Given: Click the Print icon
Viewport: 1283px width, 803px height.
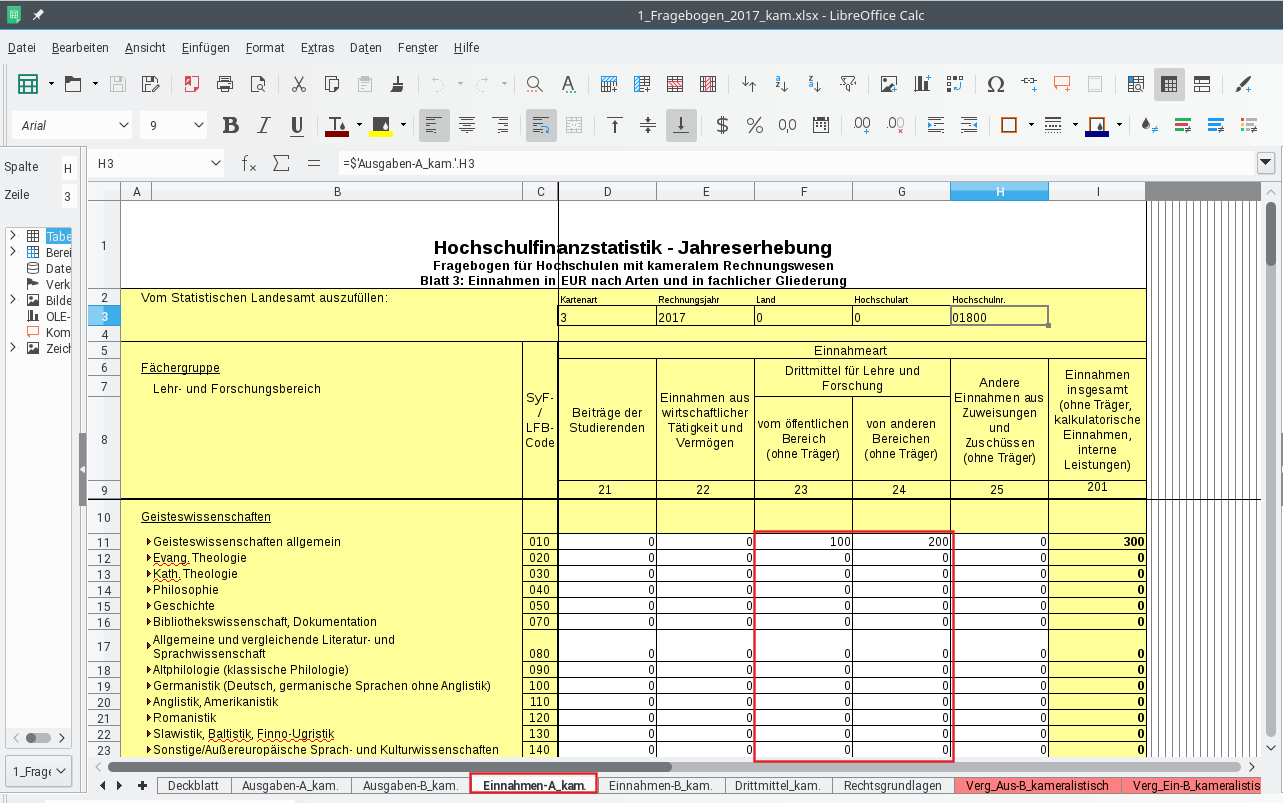Looking at the screenshot, I should 225,84.
